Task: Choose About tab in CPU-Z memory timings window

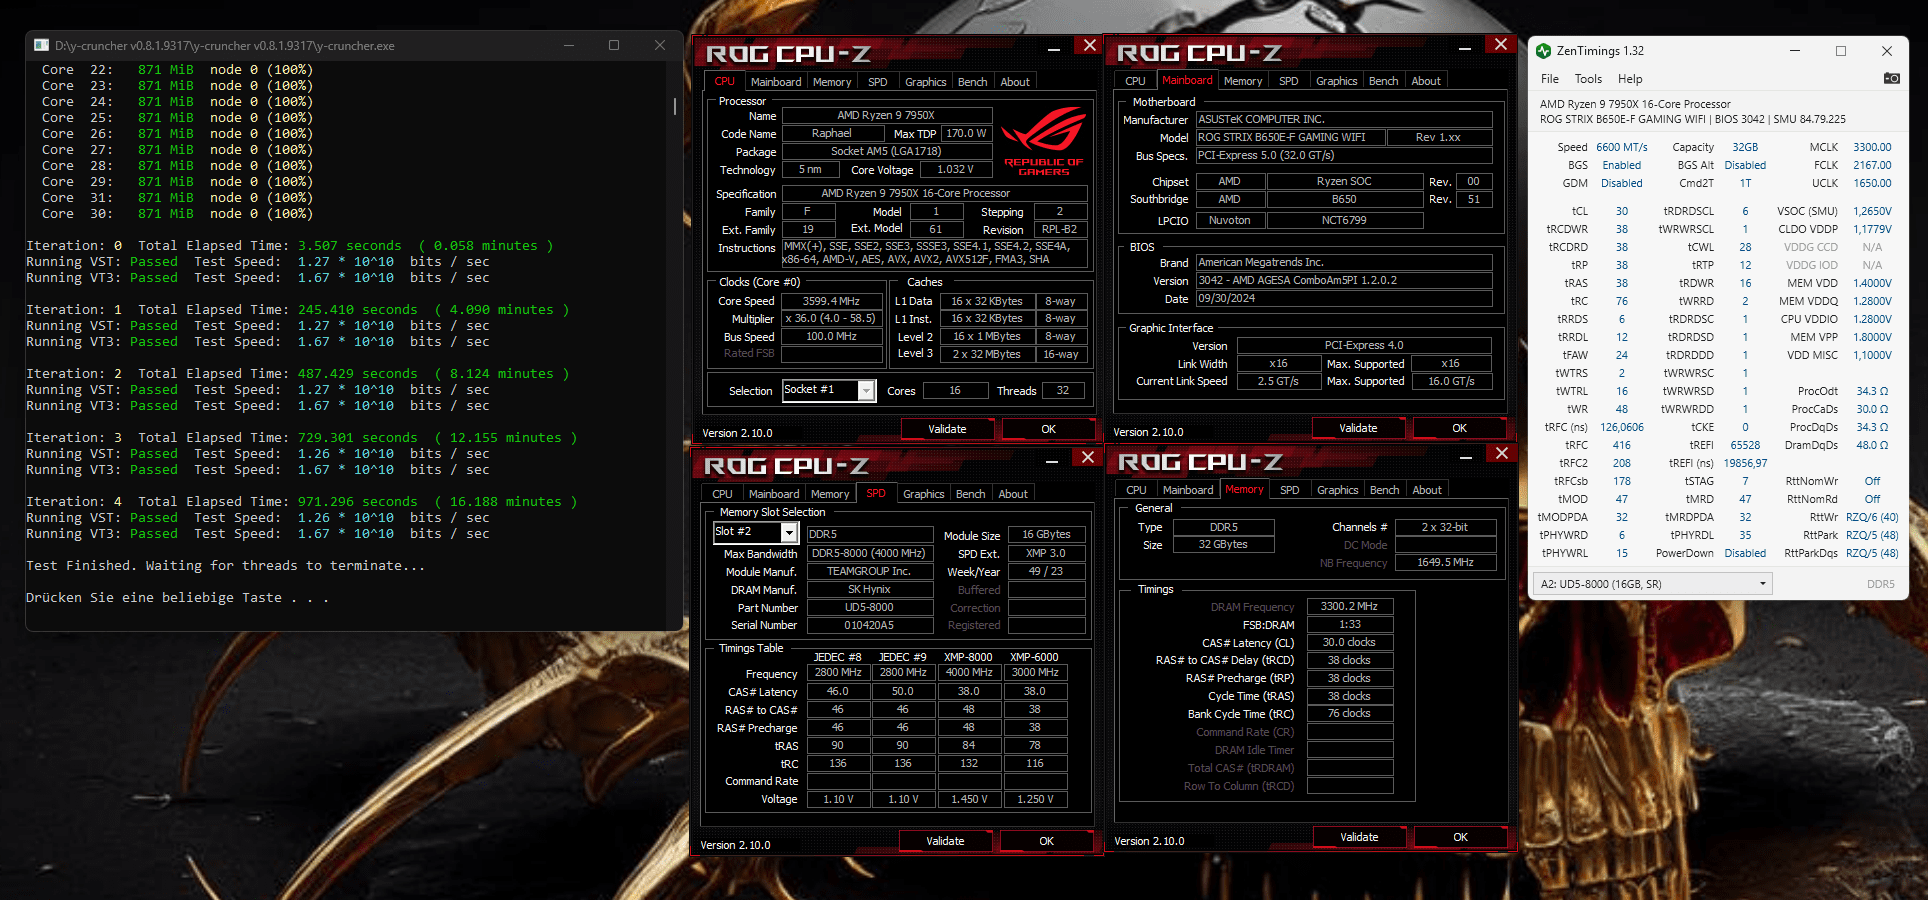Action: coord(1427,490)
